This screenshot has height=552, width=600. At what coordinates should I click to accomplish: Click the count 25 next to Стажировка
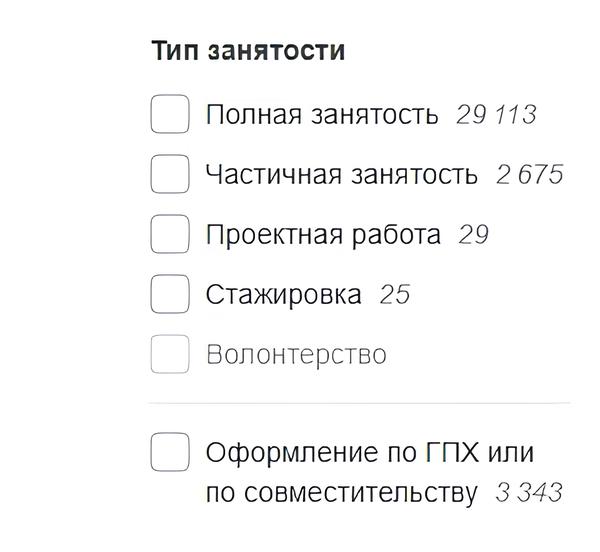[394, 294]
